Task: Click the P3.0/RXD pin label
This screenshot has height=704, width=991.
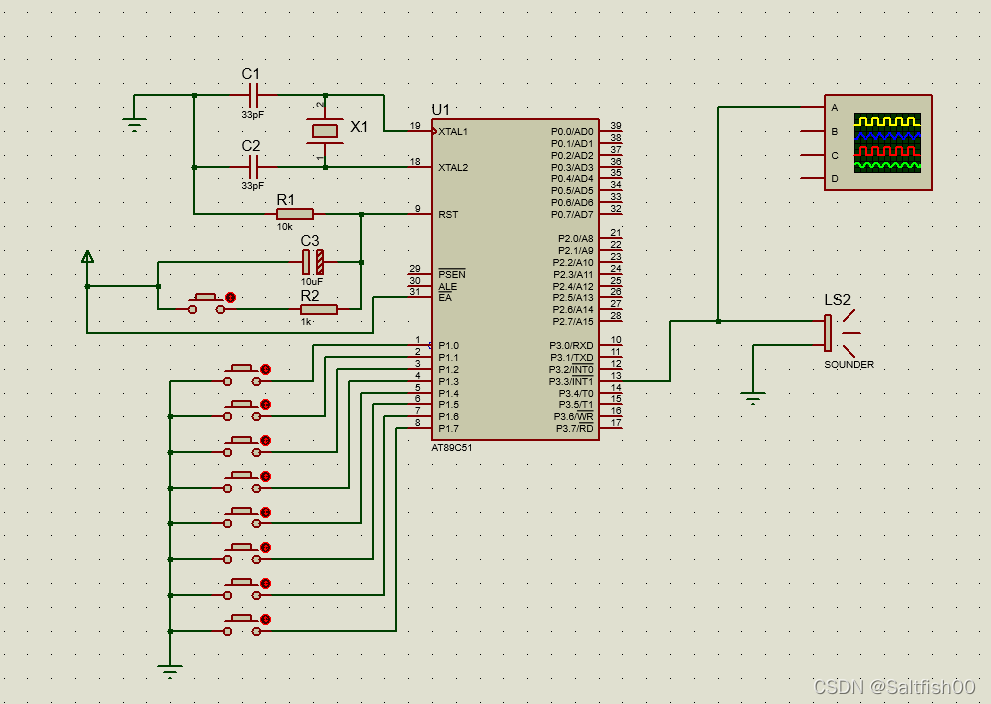Action: click(571, 346)
